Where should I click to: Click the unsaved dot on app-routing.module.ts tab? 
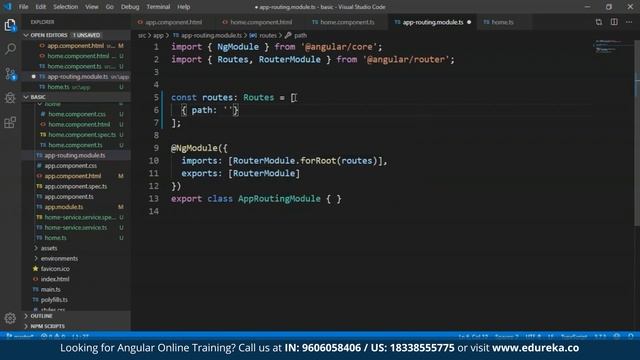point(469,22)
